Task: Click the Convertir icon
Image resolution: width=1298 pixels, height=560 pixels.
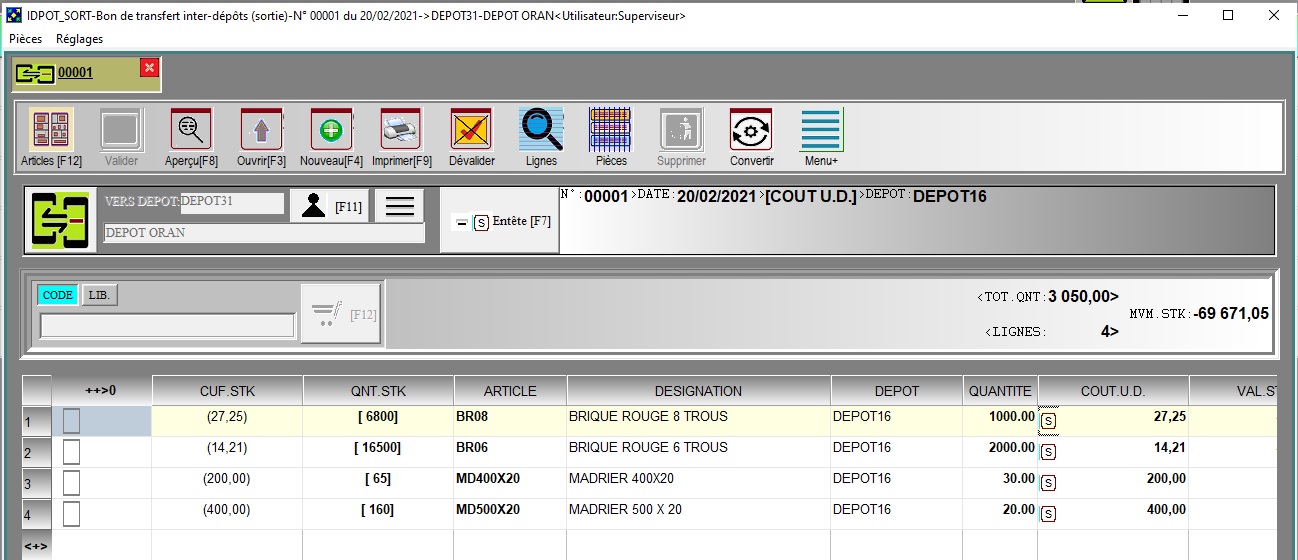Action: coord(751,130)
